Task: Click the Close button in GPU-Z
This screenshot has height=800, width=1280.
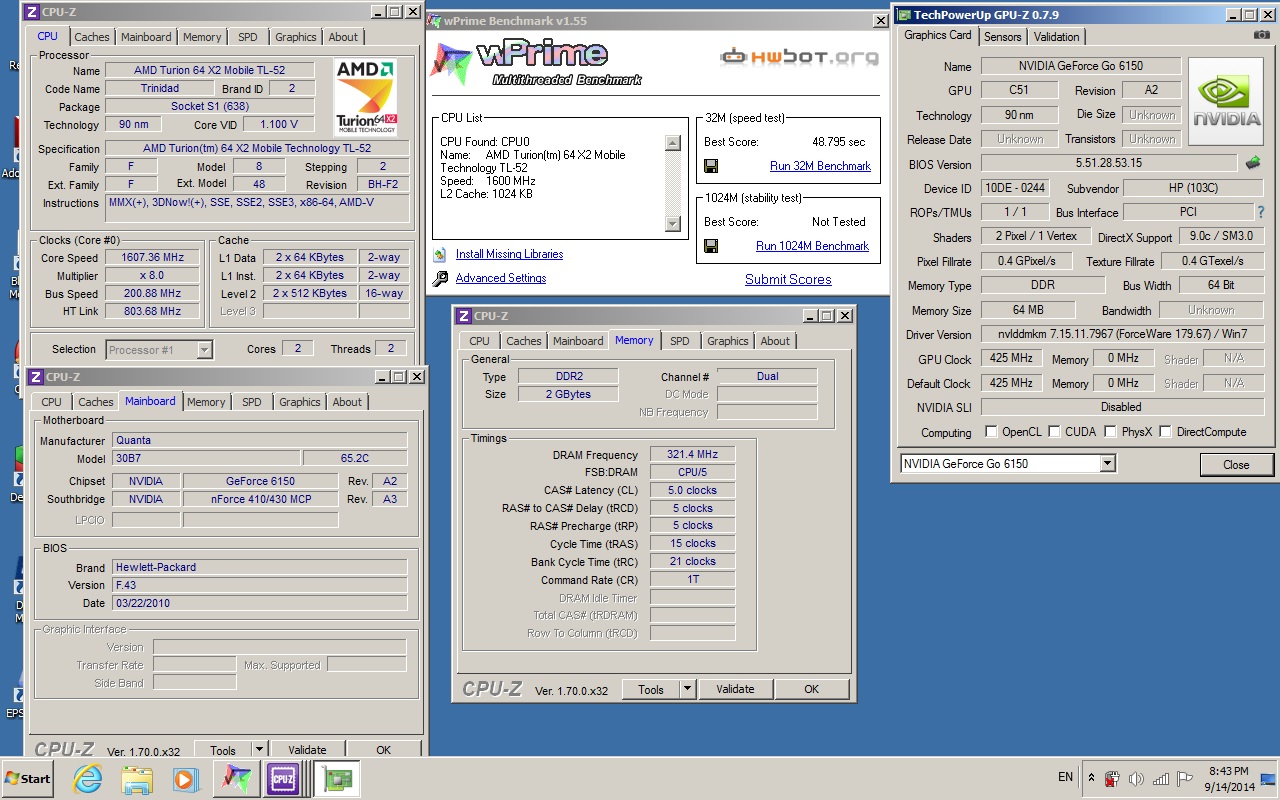Action: [1237, 464]
